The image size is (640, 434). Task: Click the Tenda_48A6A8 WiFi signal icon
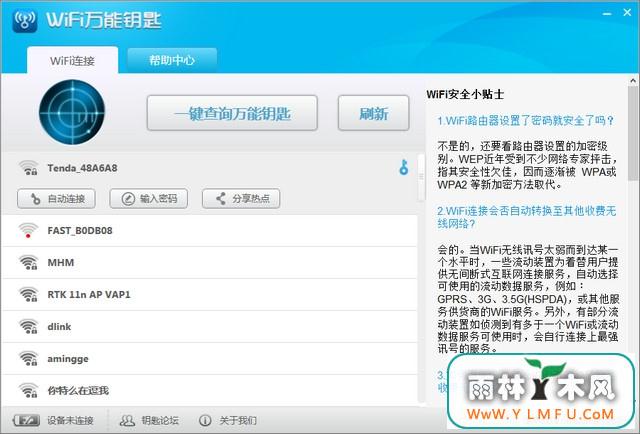click(29, 168)
